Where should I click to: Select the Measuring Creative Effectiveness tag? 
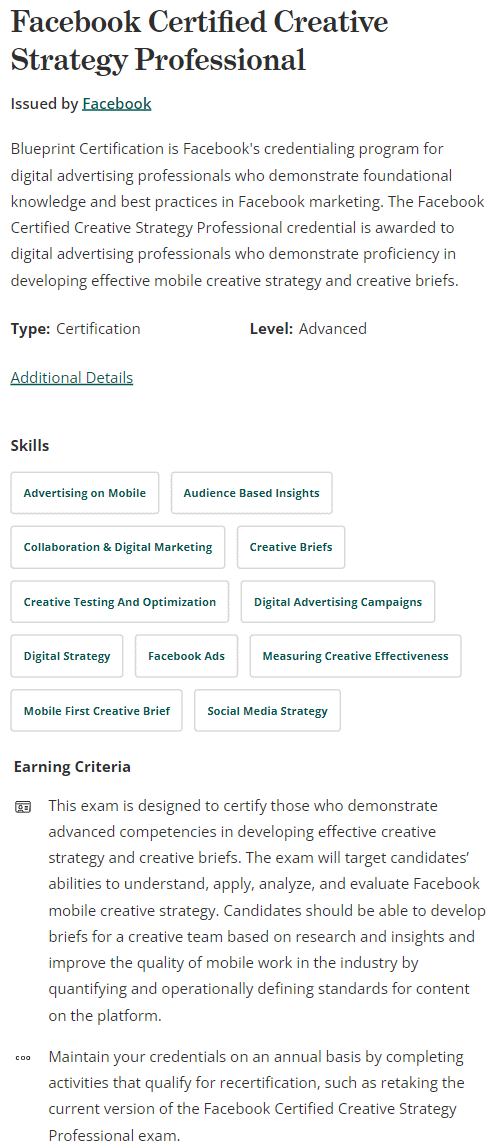tap(355, 656)
